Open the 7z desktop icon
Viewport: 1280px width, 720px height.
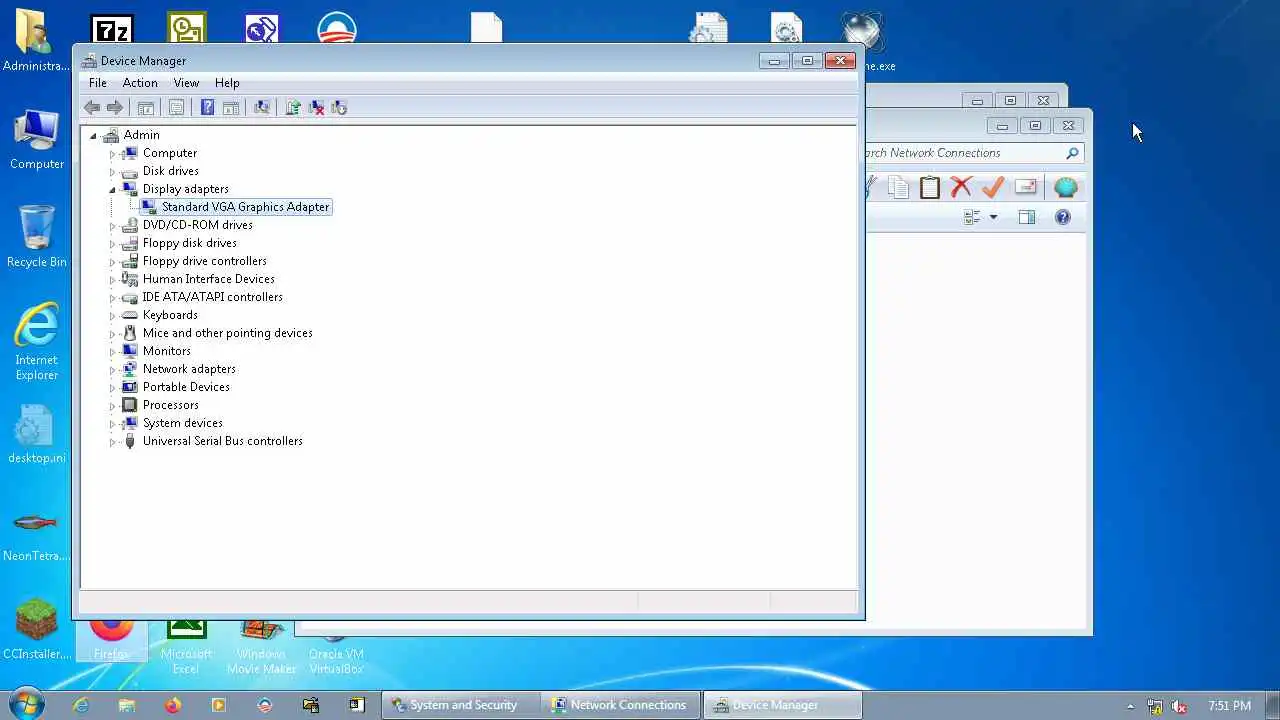pos(112,30)
